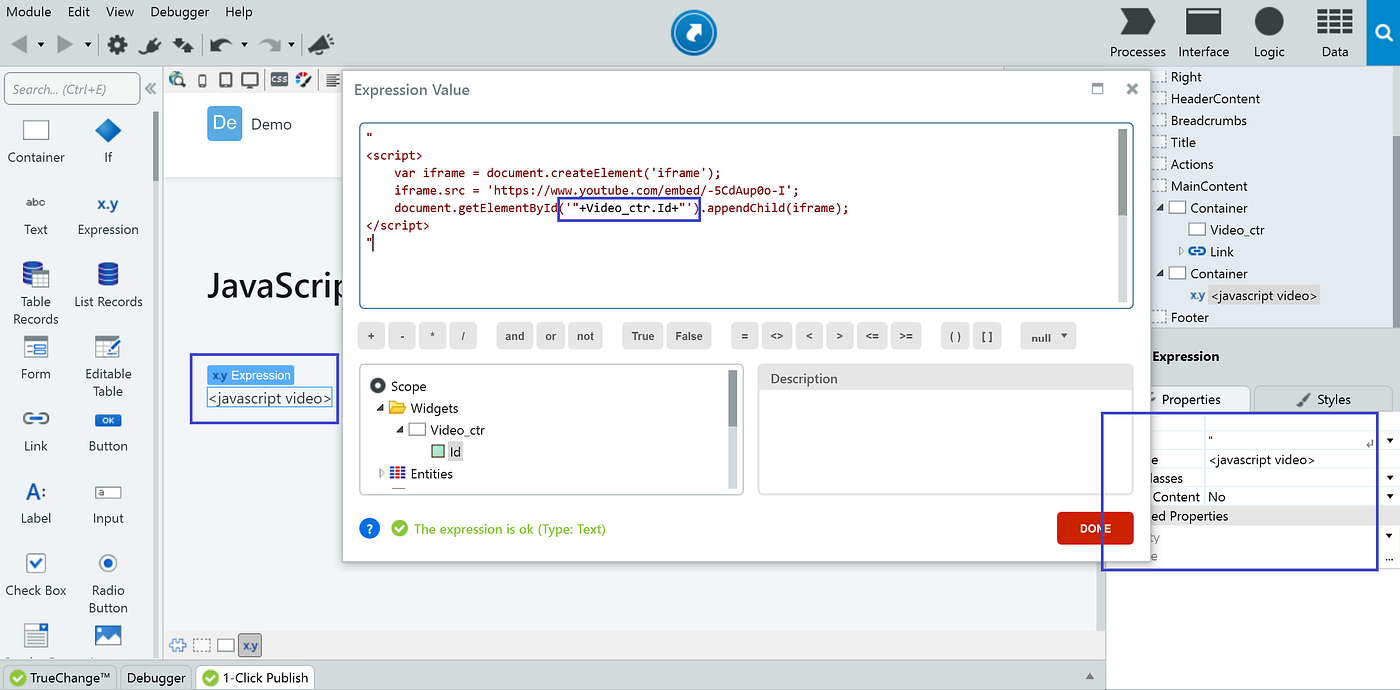This screenshot has width=1400, height=690.
Task: Switch to the Styles tab
Action: 1322,398
